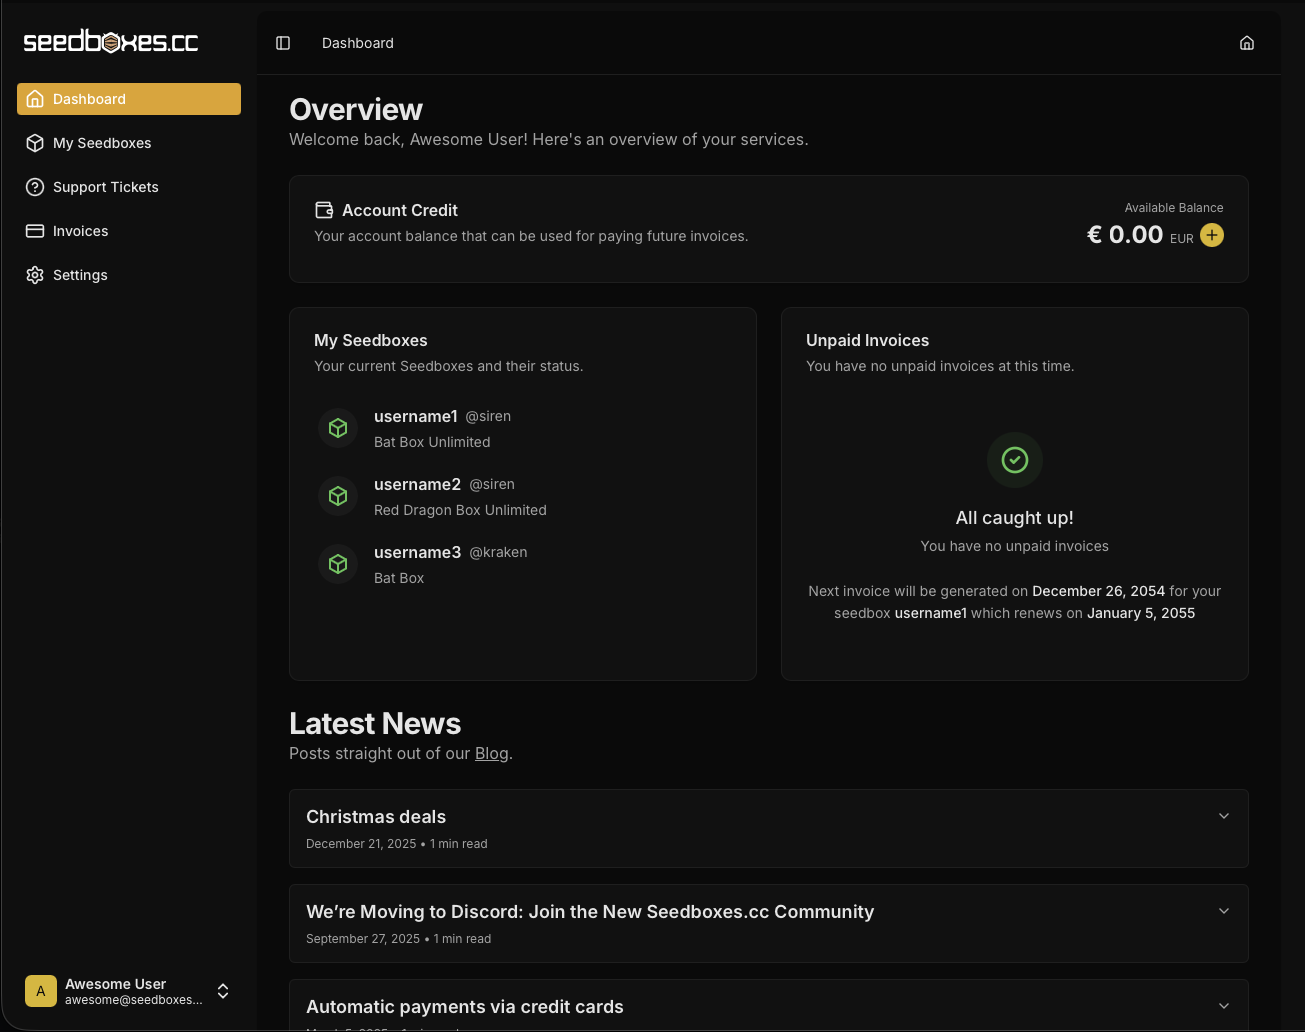
Task: Click the username2 seedbox cube icon
Action: (338, 496)
